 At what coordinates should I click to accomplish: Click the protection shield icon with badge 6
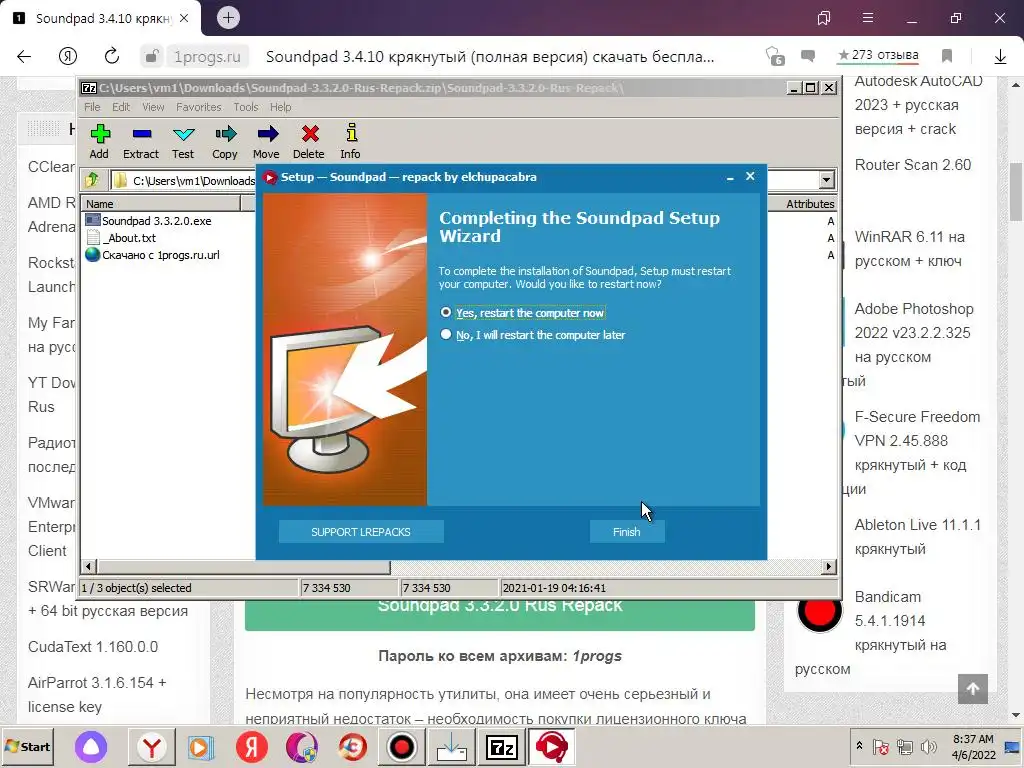(775, 56)
